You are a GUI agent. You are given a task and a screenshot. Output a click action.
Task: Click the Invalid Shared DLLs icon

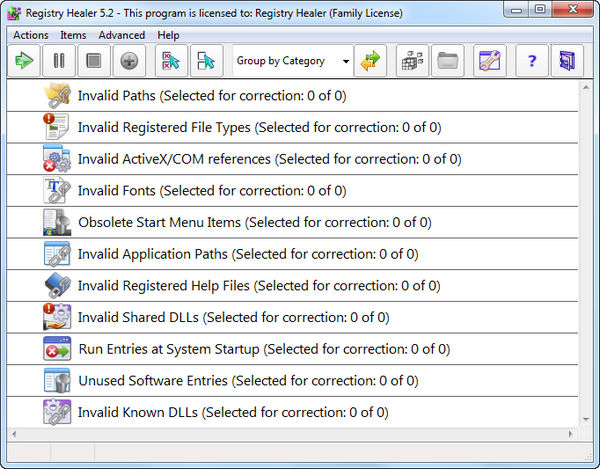(56, 317)
